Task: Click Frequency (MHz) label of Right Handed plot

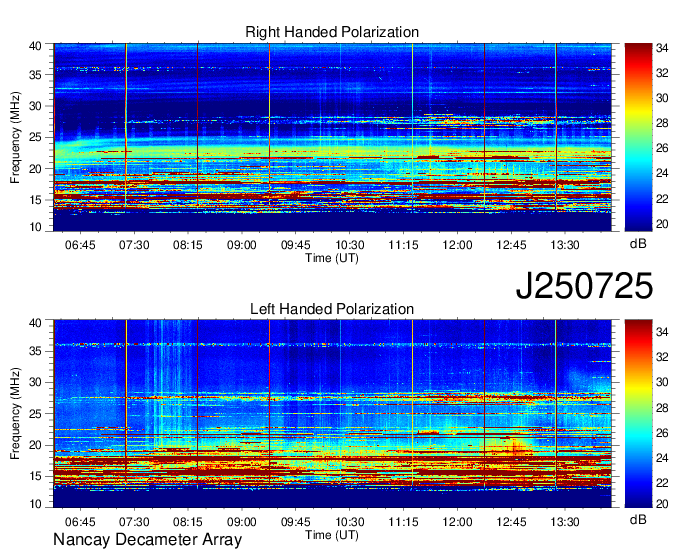Action: point(15,137)
